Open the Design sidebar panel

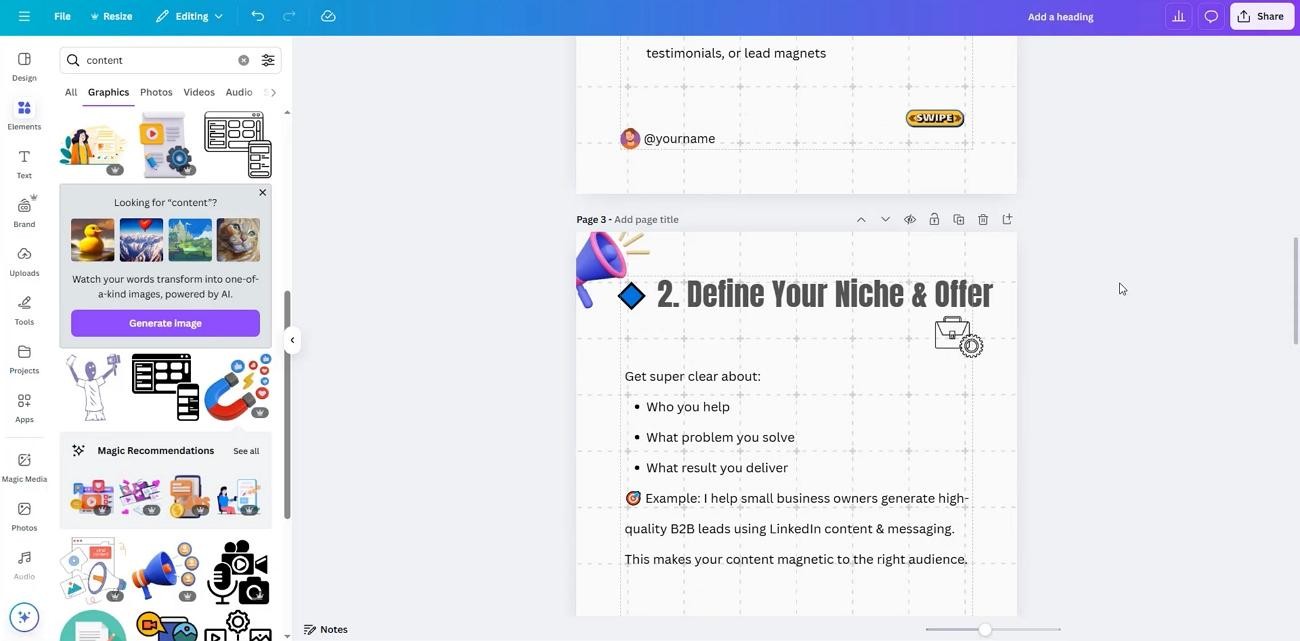pyautogui.click(x=24, y=66)
